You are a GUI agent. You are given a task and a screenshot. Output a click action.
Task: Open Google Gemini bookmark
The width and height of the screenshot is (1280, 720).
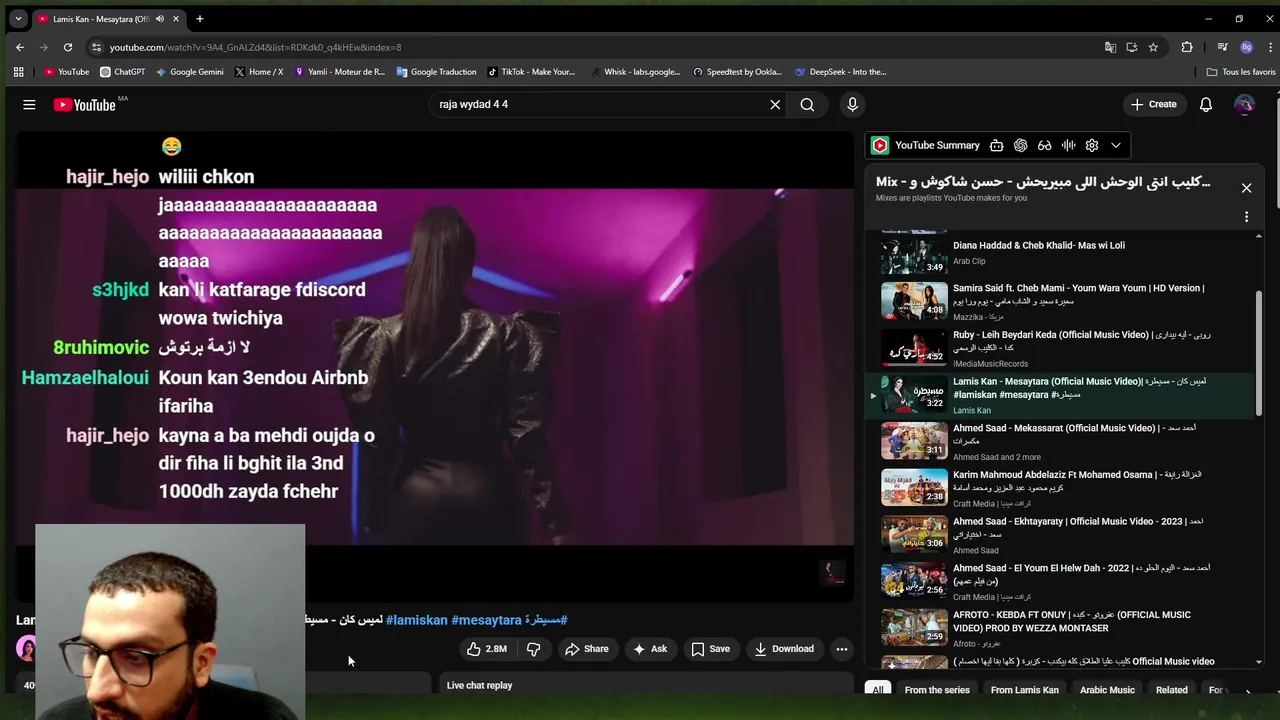point(189,72)
